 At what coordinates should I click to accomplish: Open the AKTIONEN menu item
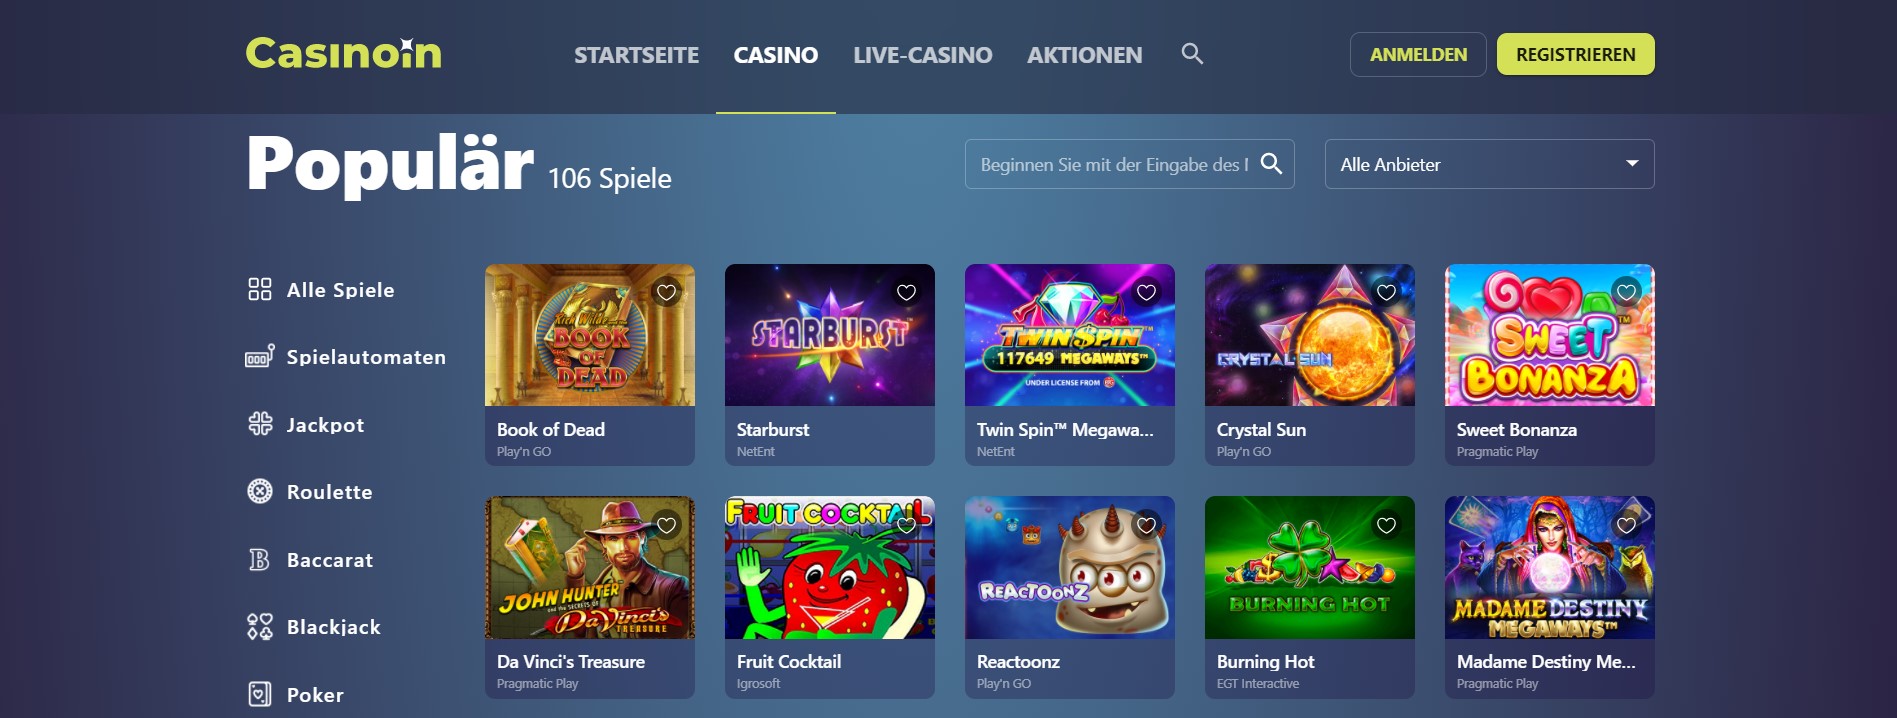pyautogui.click(x=1084, y=55)
